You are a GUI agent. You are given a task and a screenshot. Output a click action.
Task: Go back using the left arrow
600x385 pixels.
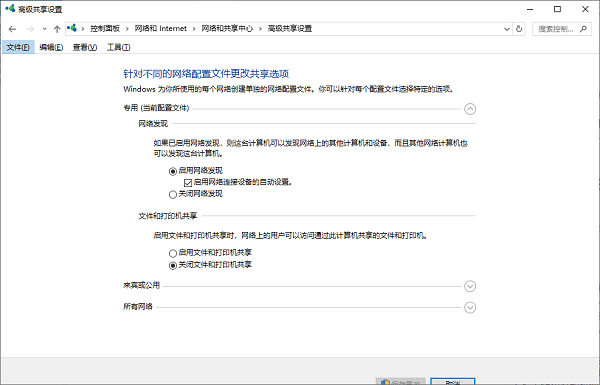12,29
